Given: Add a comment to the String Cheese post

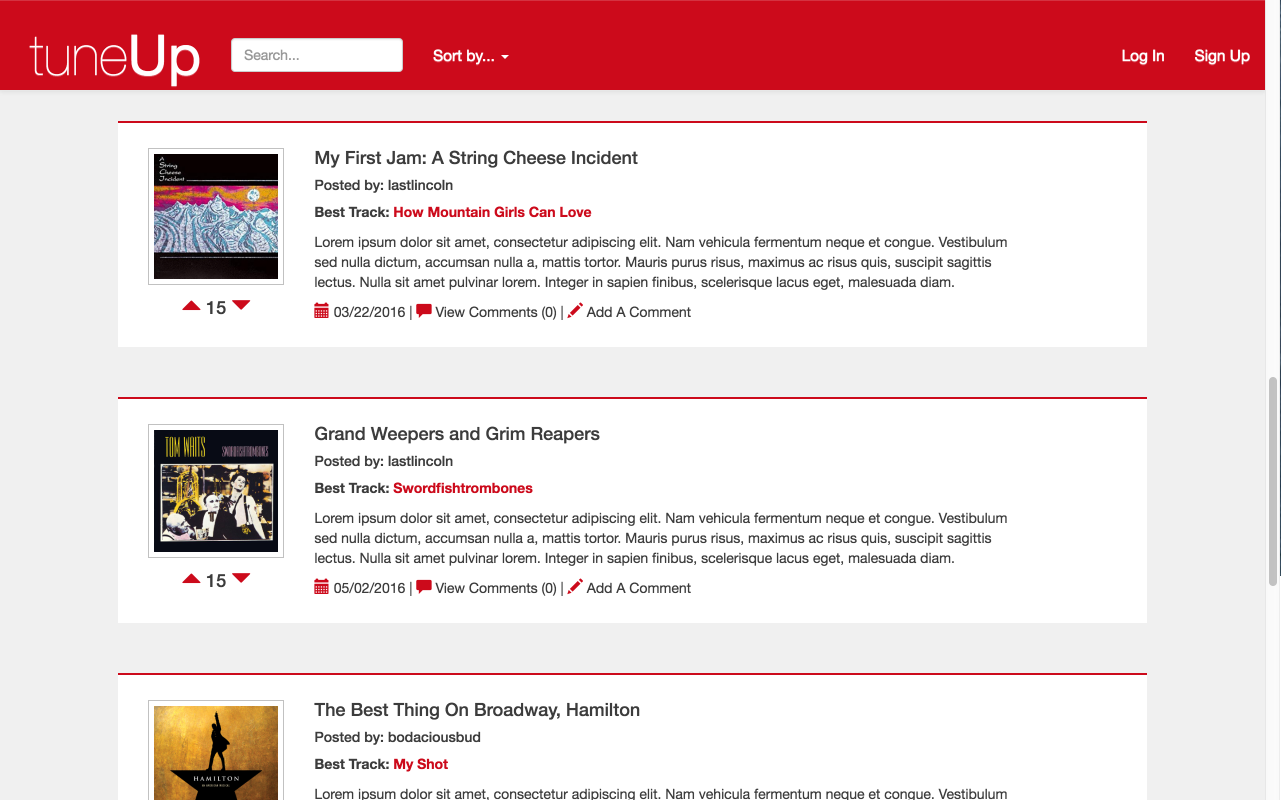Looking at the screenshot, I should pyautogui.click(x=639, y=312).
